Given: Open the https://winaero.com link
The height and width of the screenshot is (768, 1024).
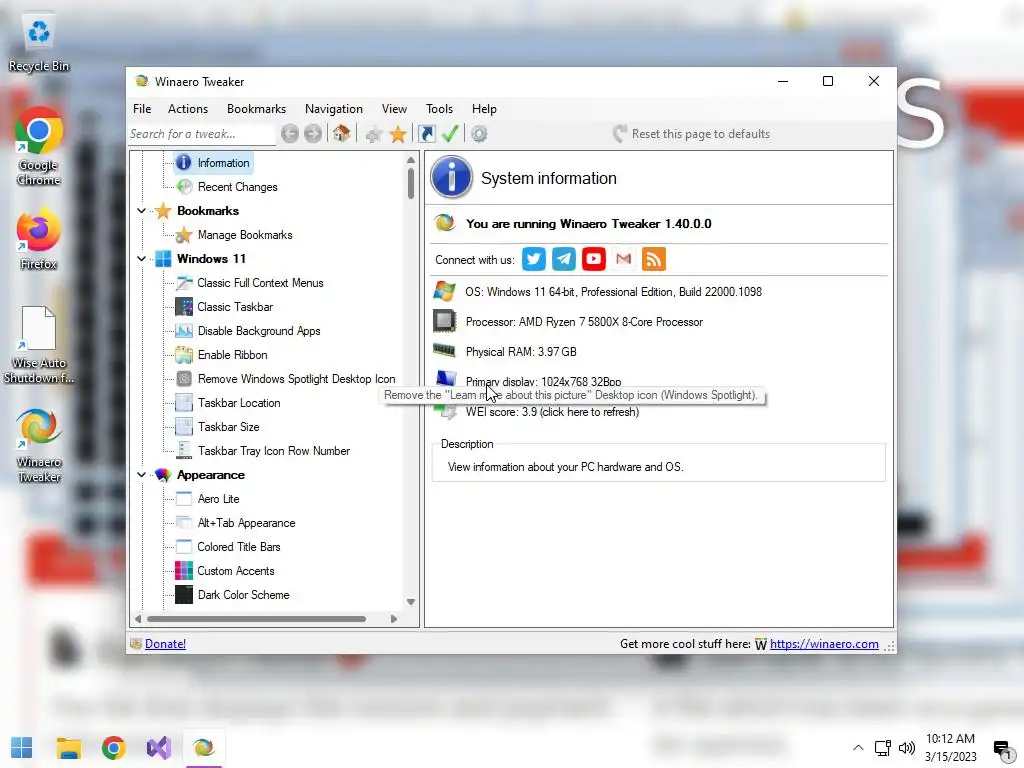Looking at the screenshot, I should [x=824, y=644].
